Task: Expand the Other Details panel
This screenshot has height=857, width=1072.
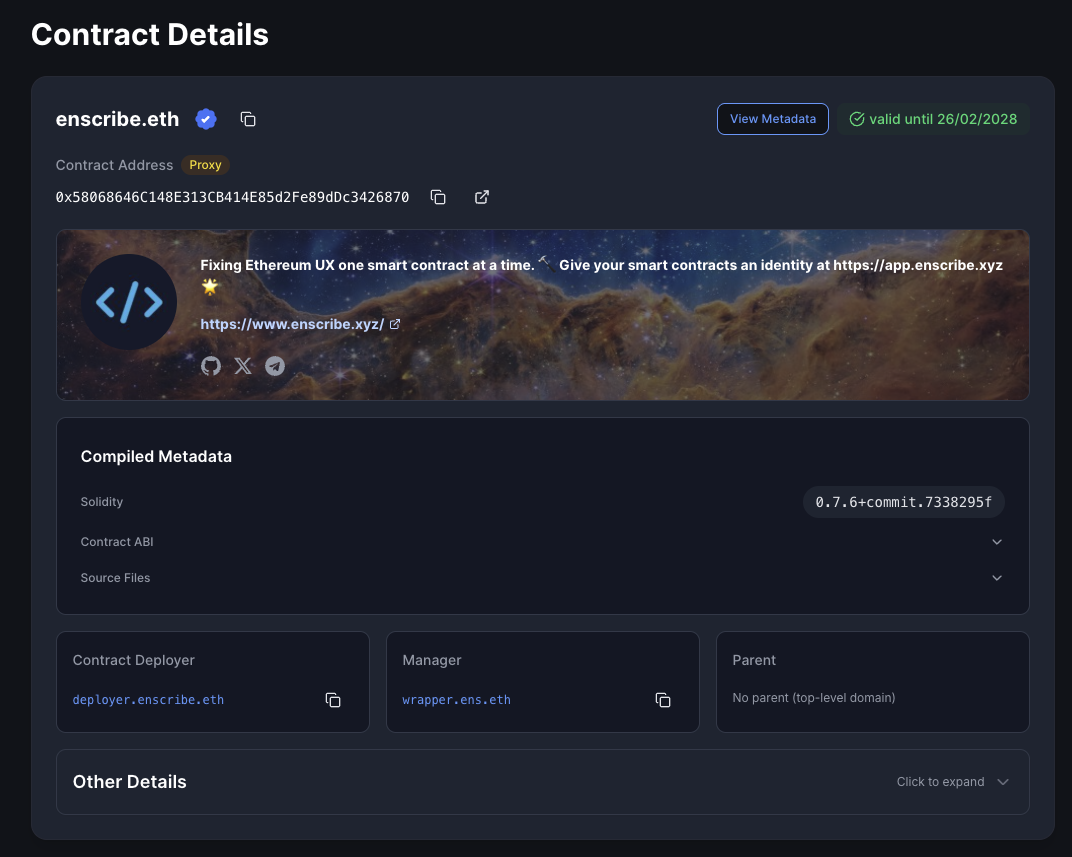Action: pos(1003,782)
